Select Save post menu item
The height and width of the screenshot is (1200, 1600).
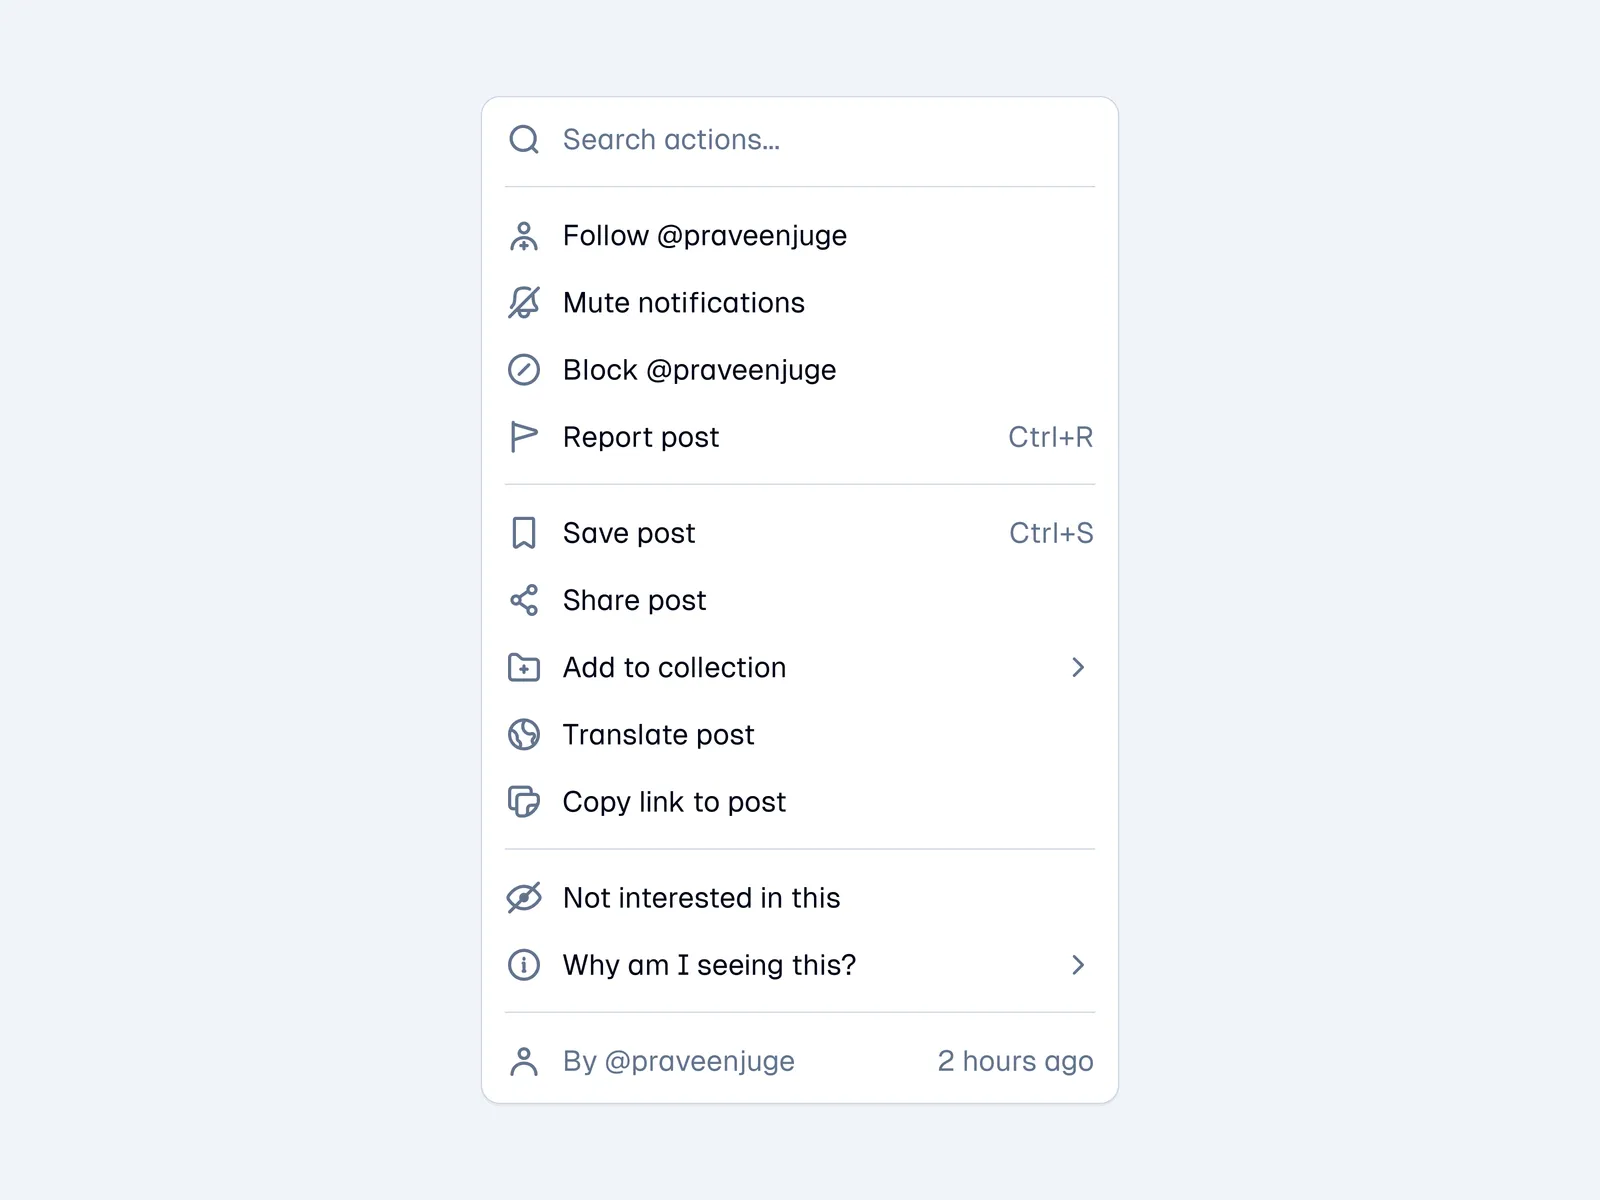click(x=629, y=533)
